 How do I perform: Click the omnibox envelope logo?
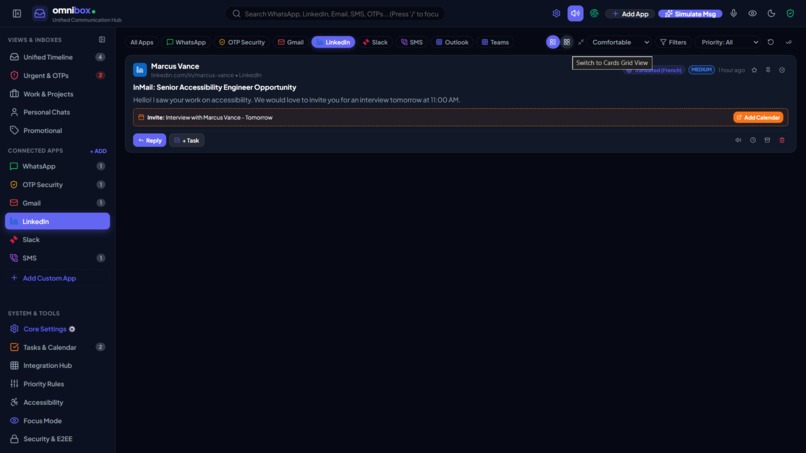coord(40,14)
